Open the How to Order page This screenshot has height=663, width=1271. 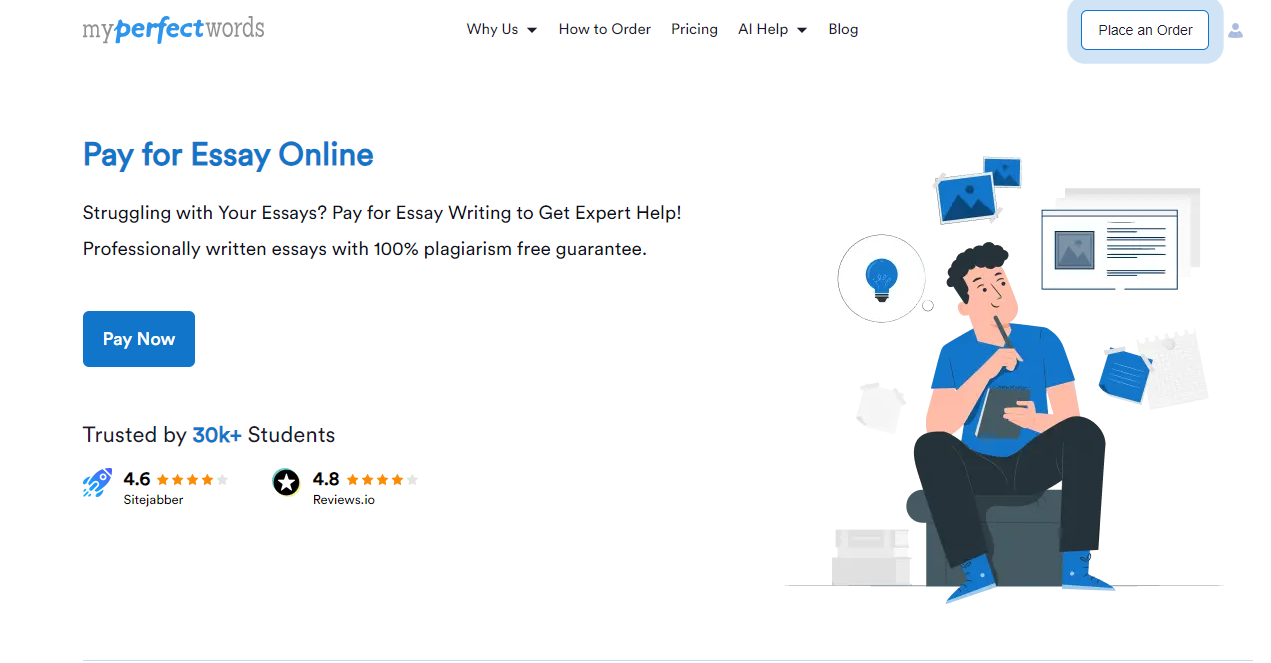pyautogui.click(x=604, y=29)
